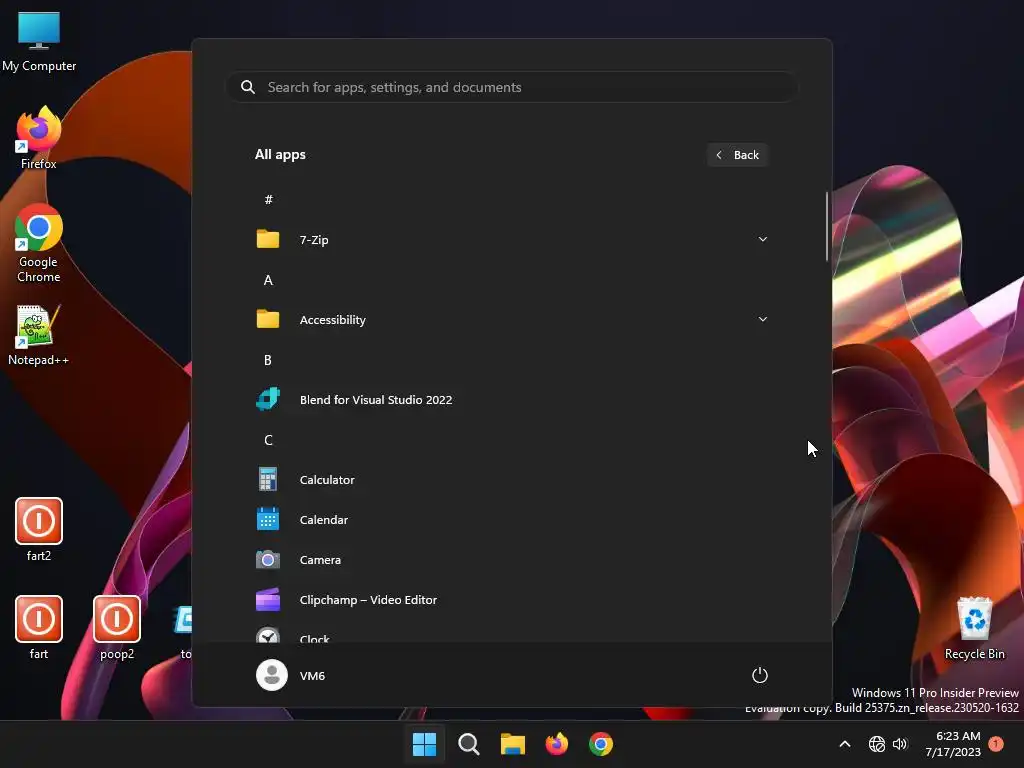This screenshot has width=1024, height=768.
Task: Select Firefox desktop shortcut
Action: (39, 138)
